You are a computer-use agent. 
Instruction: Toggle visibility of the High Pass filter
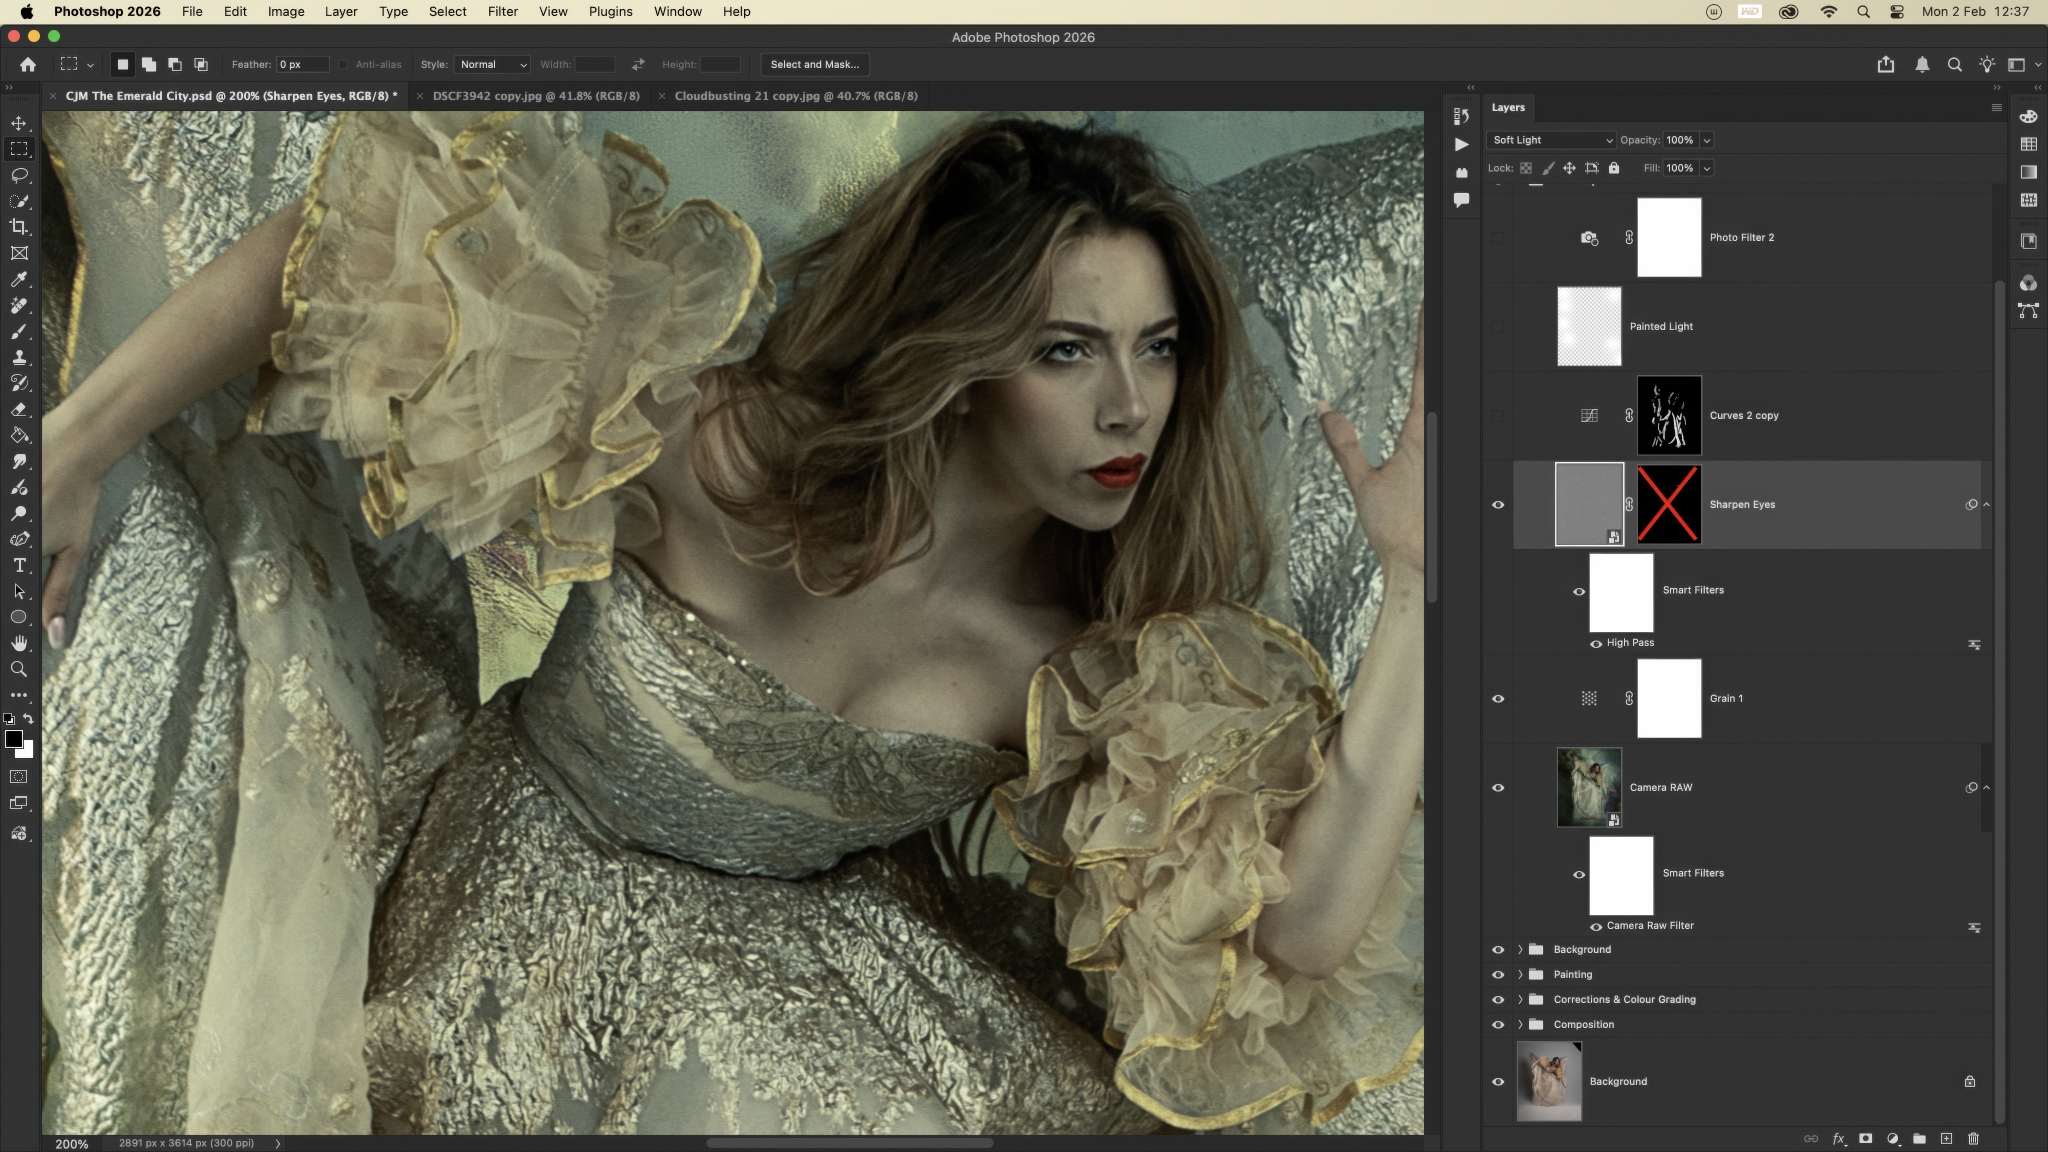pos(1596,643)
